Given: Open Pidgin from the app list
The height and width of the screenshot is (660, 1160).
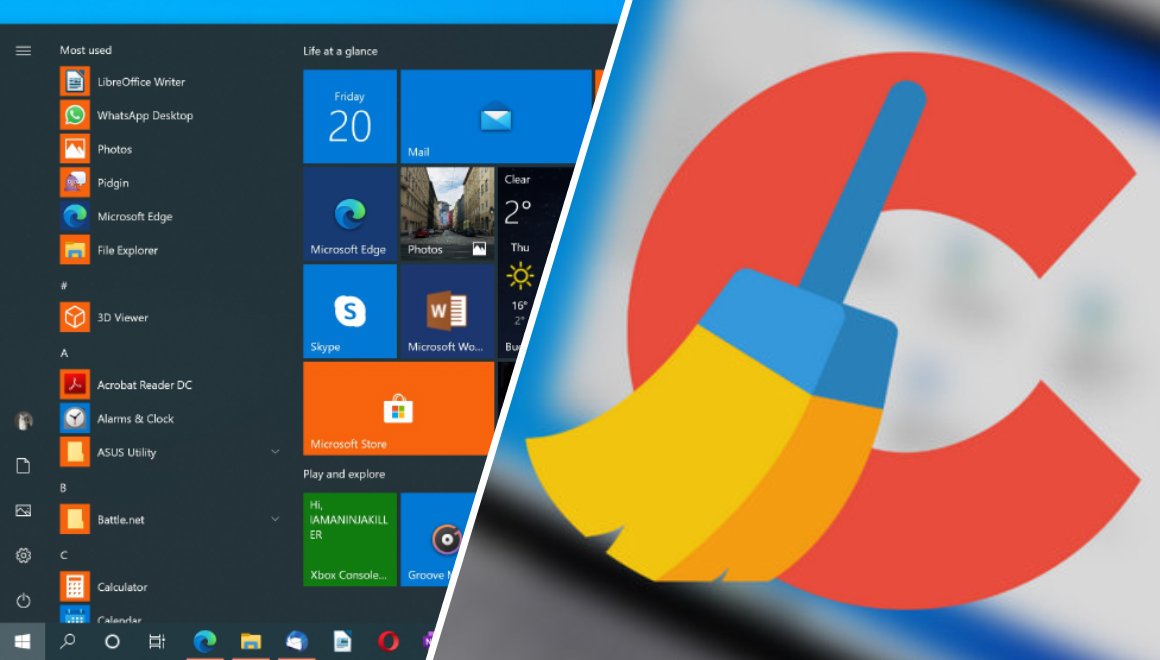Looking at the screenshot, I should pyautogui.click(x=112, y=183).
